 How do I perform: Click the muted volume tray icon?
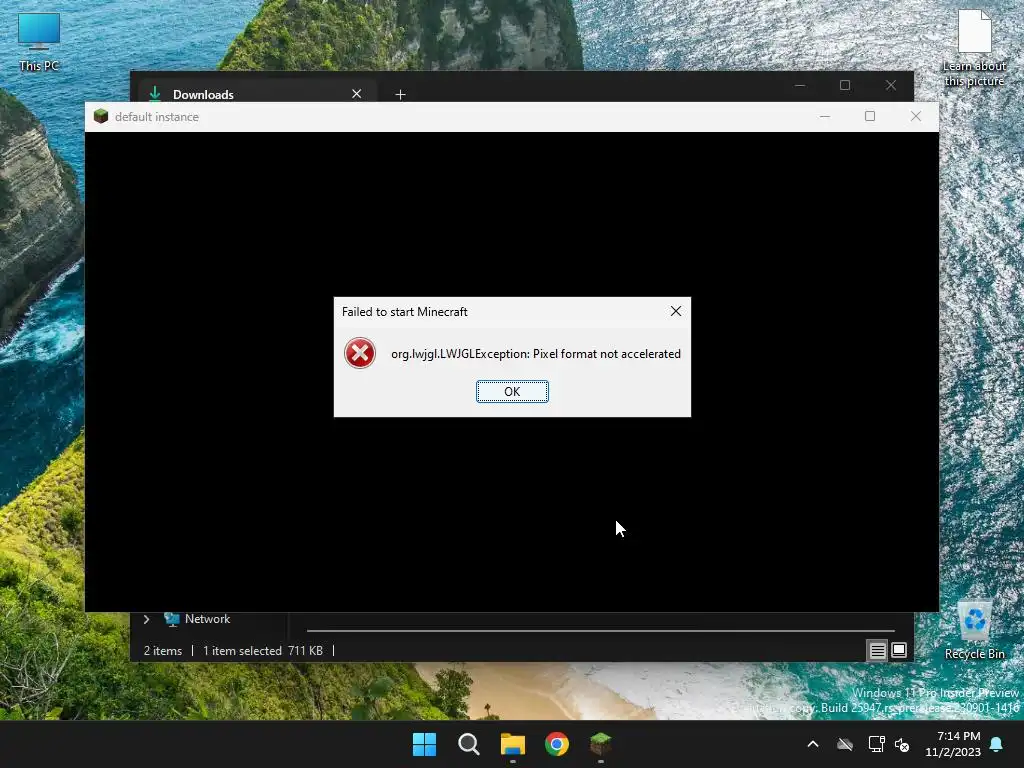point(903,744)
